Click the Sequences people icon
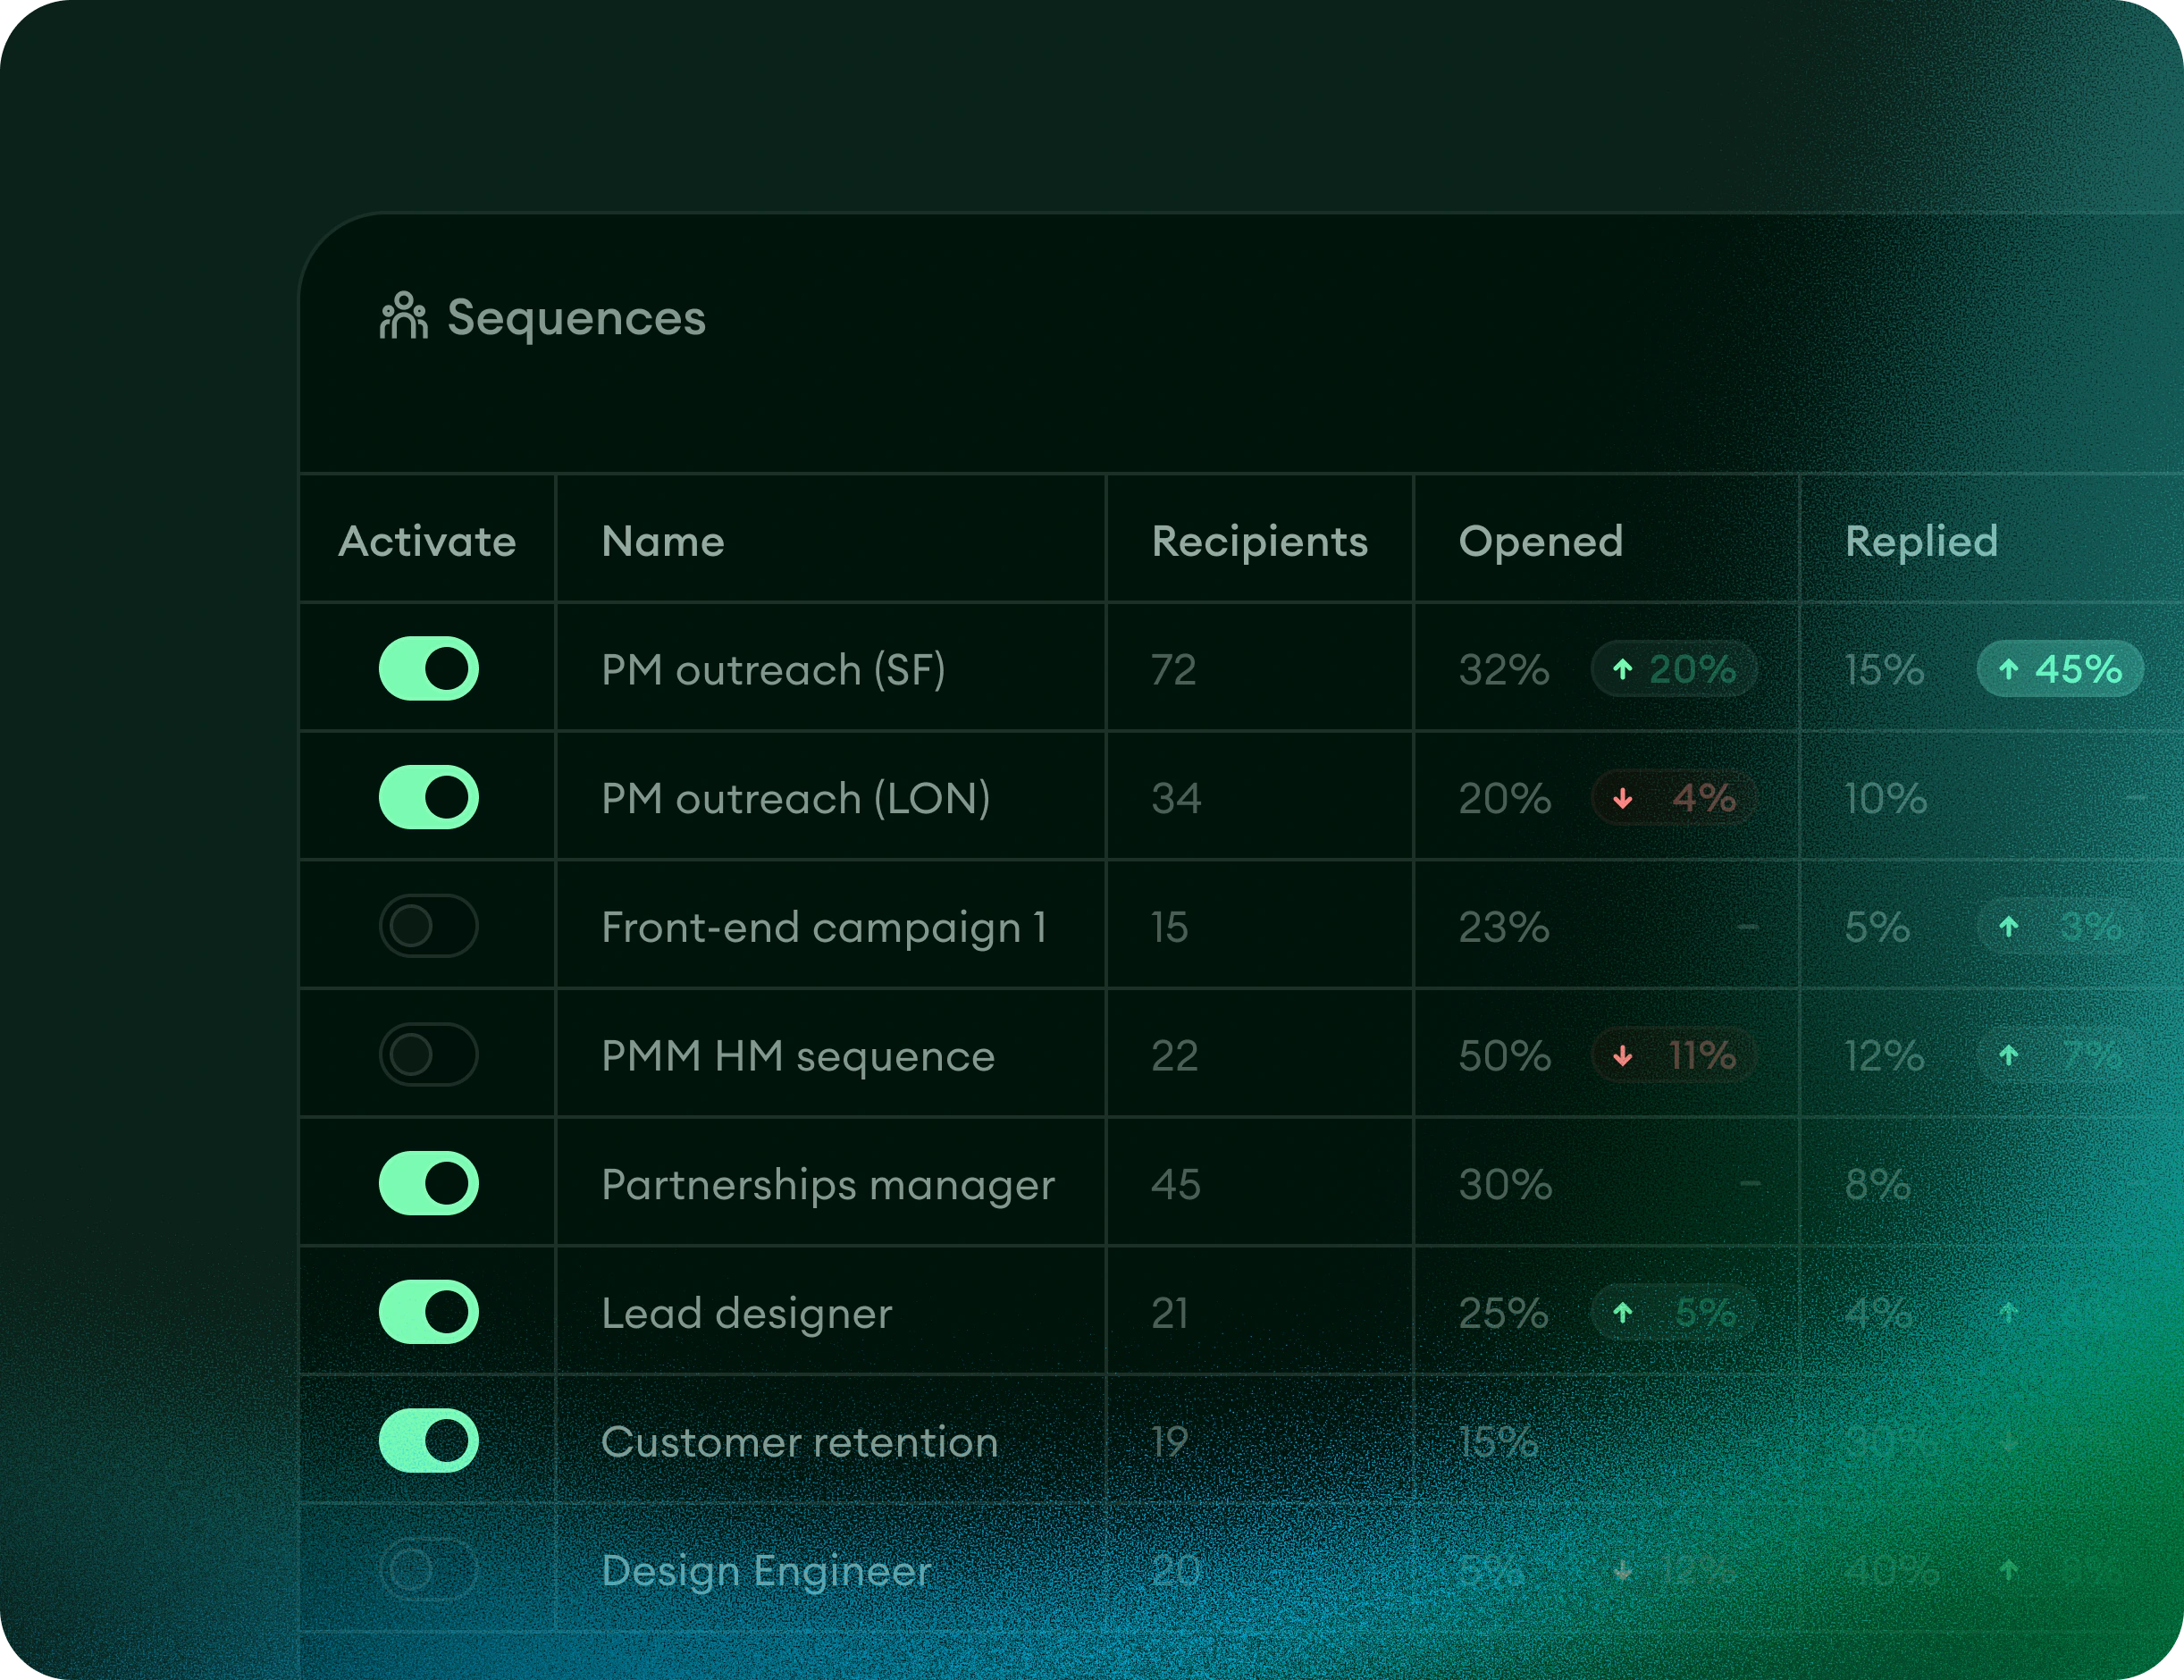 [x=404, y=316]
